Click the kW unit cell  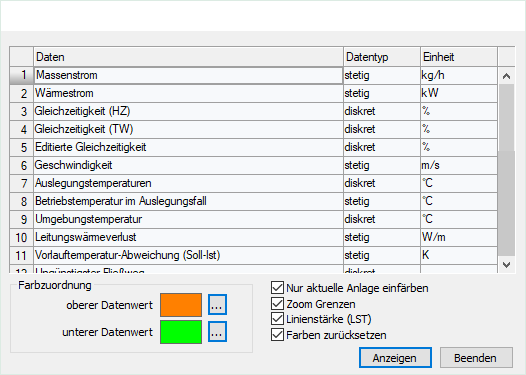(x=459, y=93)
